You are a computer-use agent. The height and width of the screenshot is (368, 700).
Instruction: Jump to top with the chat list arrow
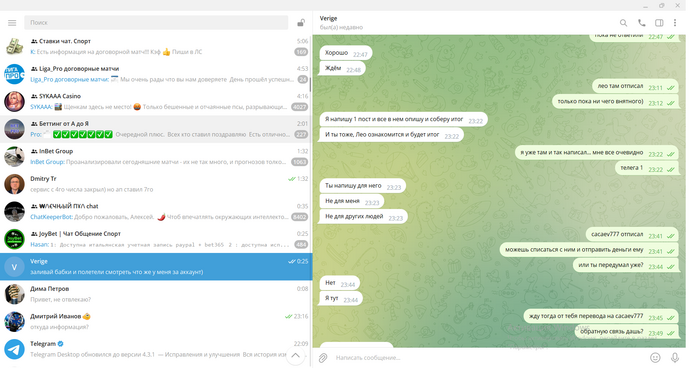295,356
